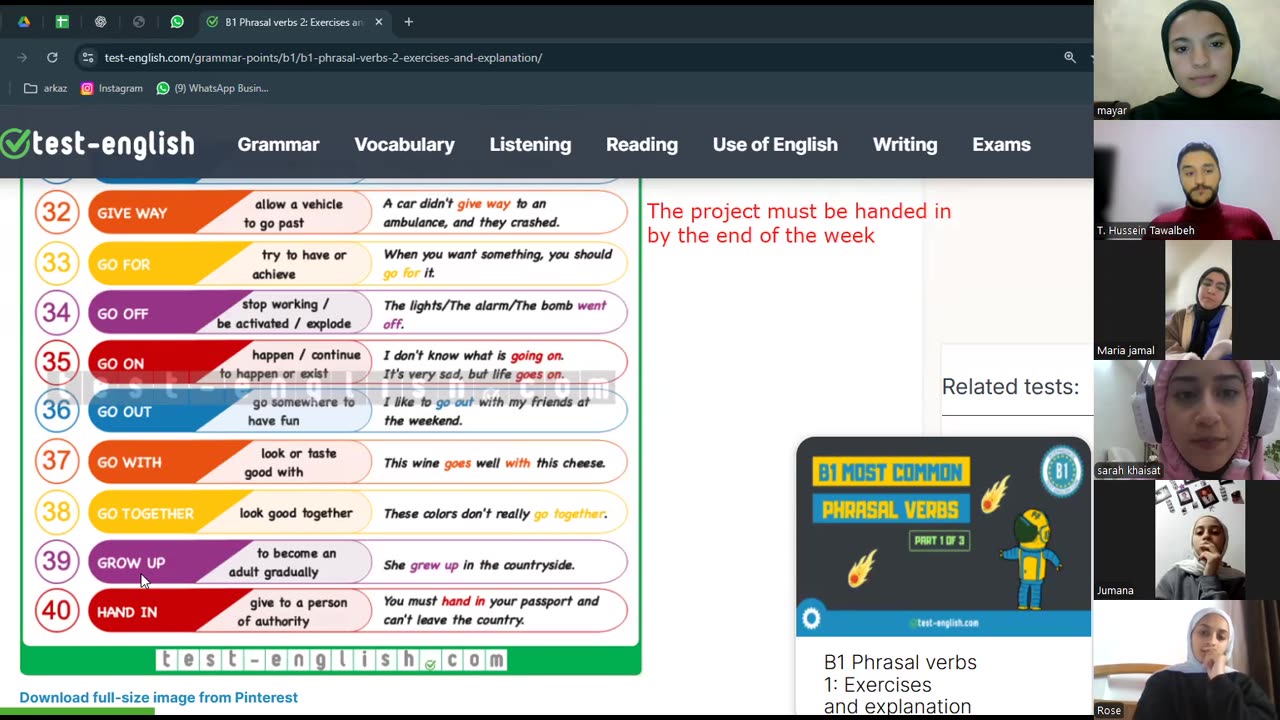Click 'This wine goes well with this cheese' example
Viewport: 1280px width, 720px height.
[494, 463]
